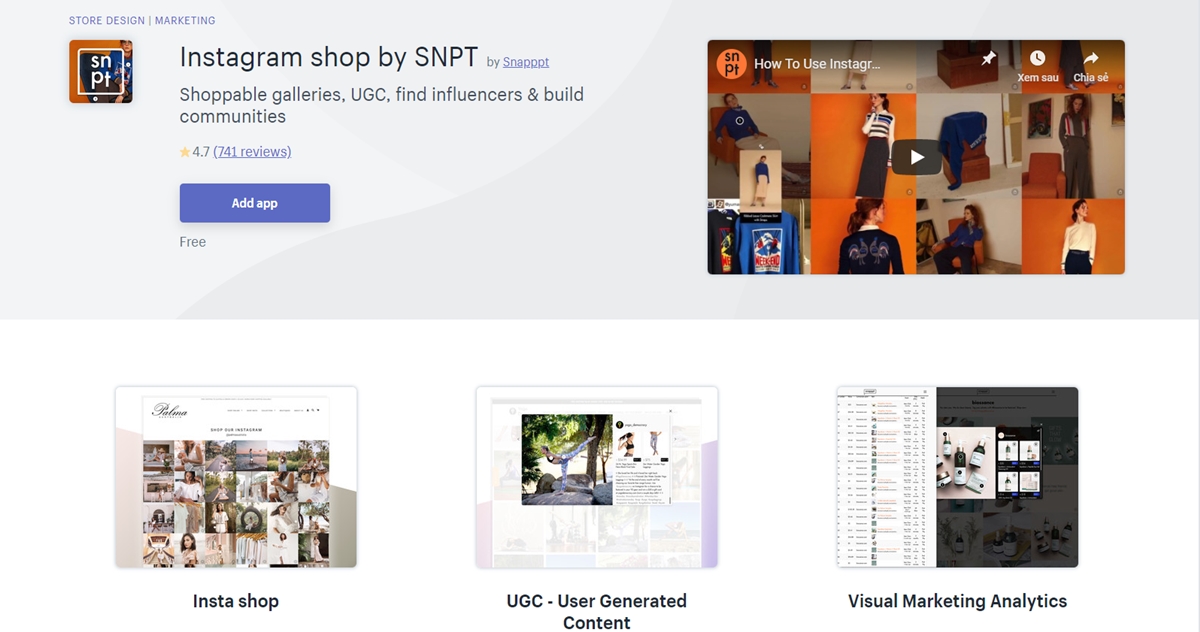Visit the Snapppt developer link
The width and height of the screenshot is (1200, 632).
point(526,62)
